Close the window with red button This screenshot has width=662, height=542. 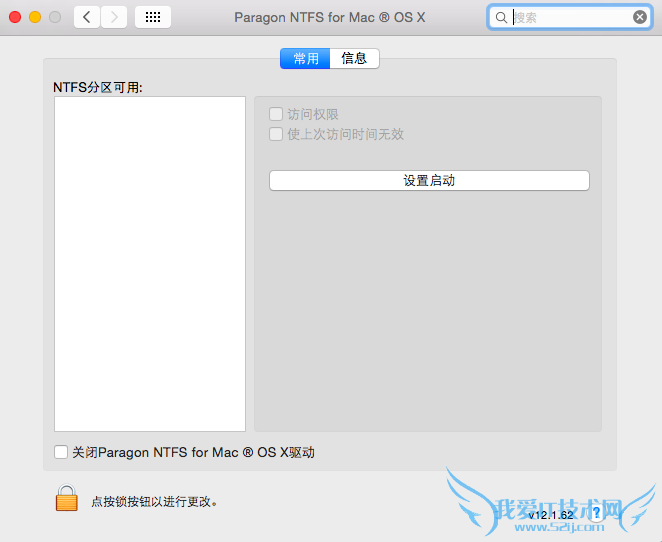15,17
